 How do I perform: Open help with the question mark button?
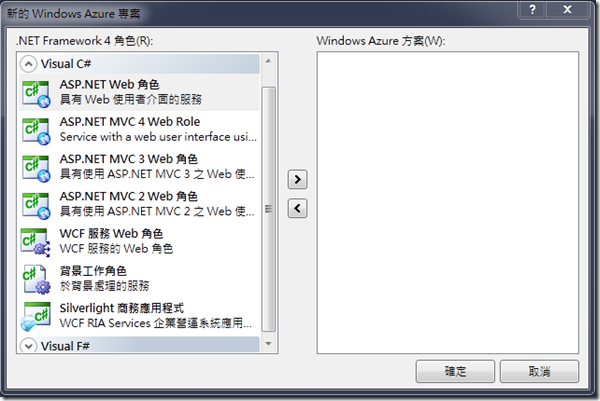click(532, 9)
